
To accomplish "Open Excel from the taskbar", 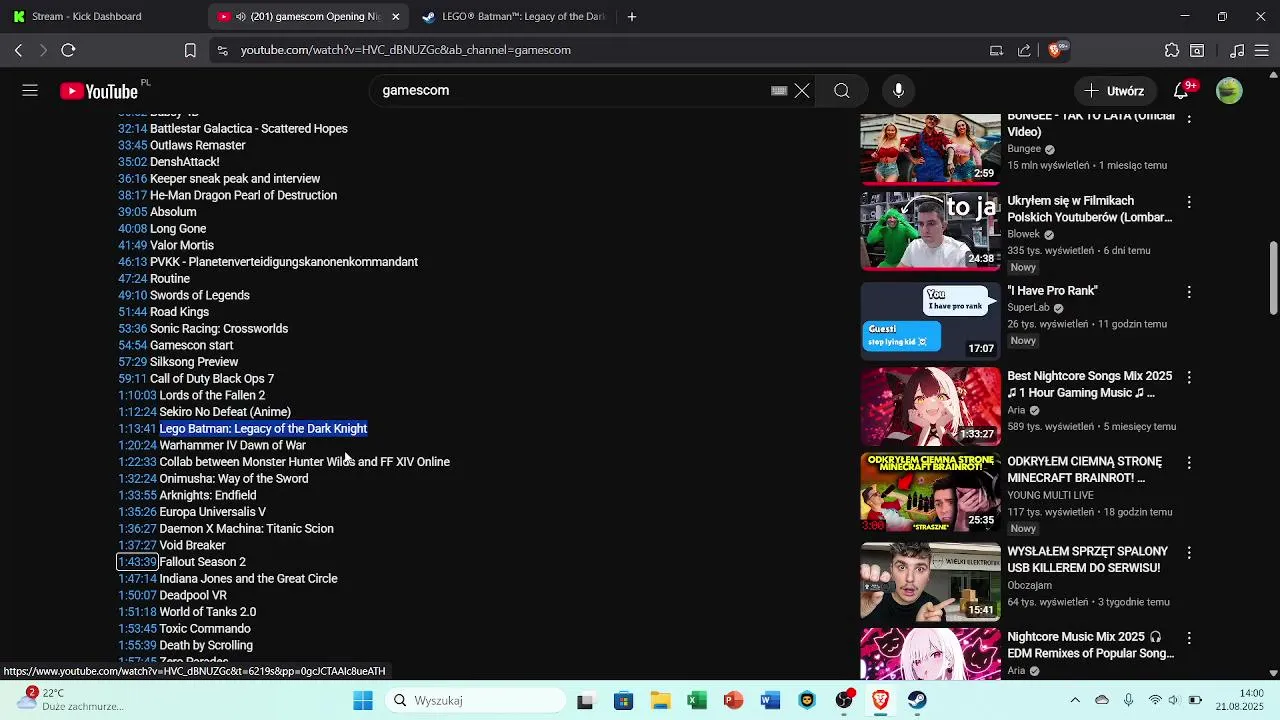I will [697, 701].
